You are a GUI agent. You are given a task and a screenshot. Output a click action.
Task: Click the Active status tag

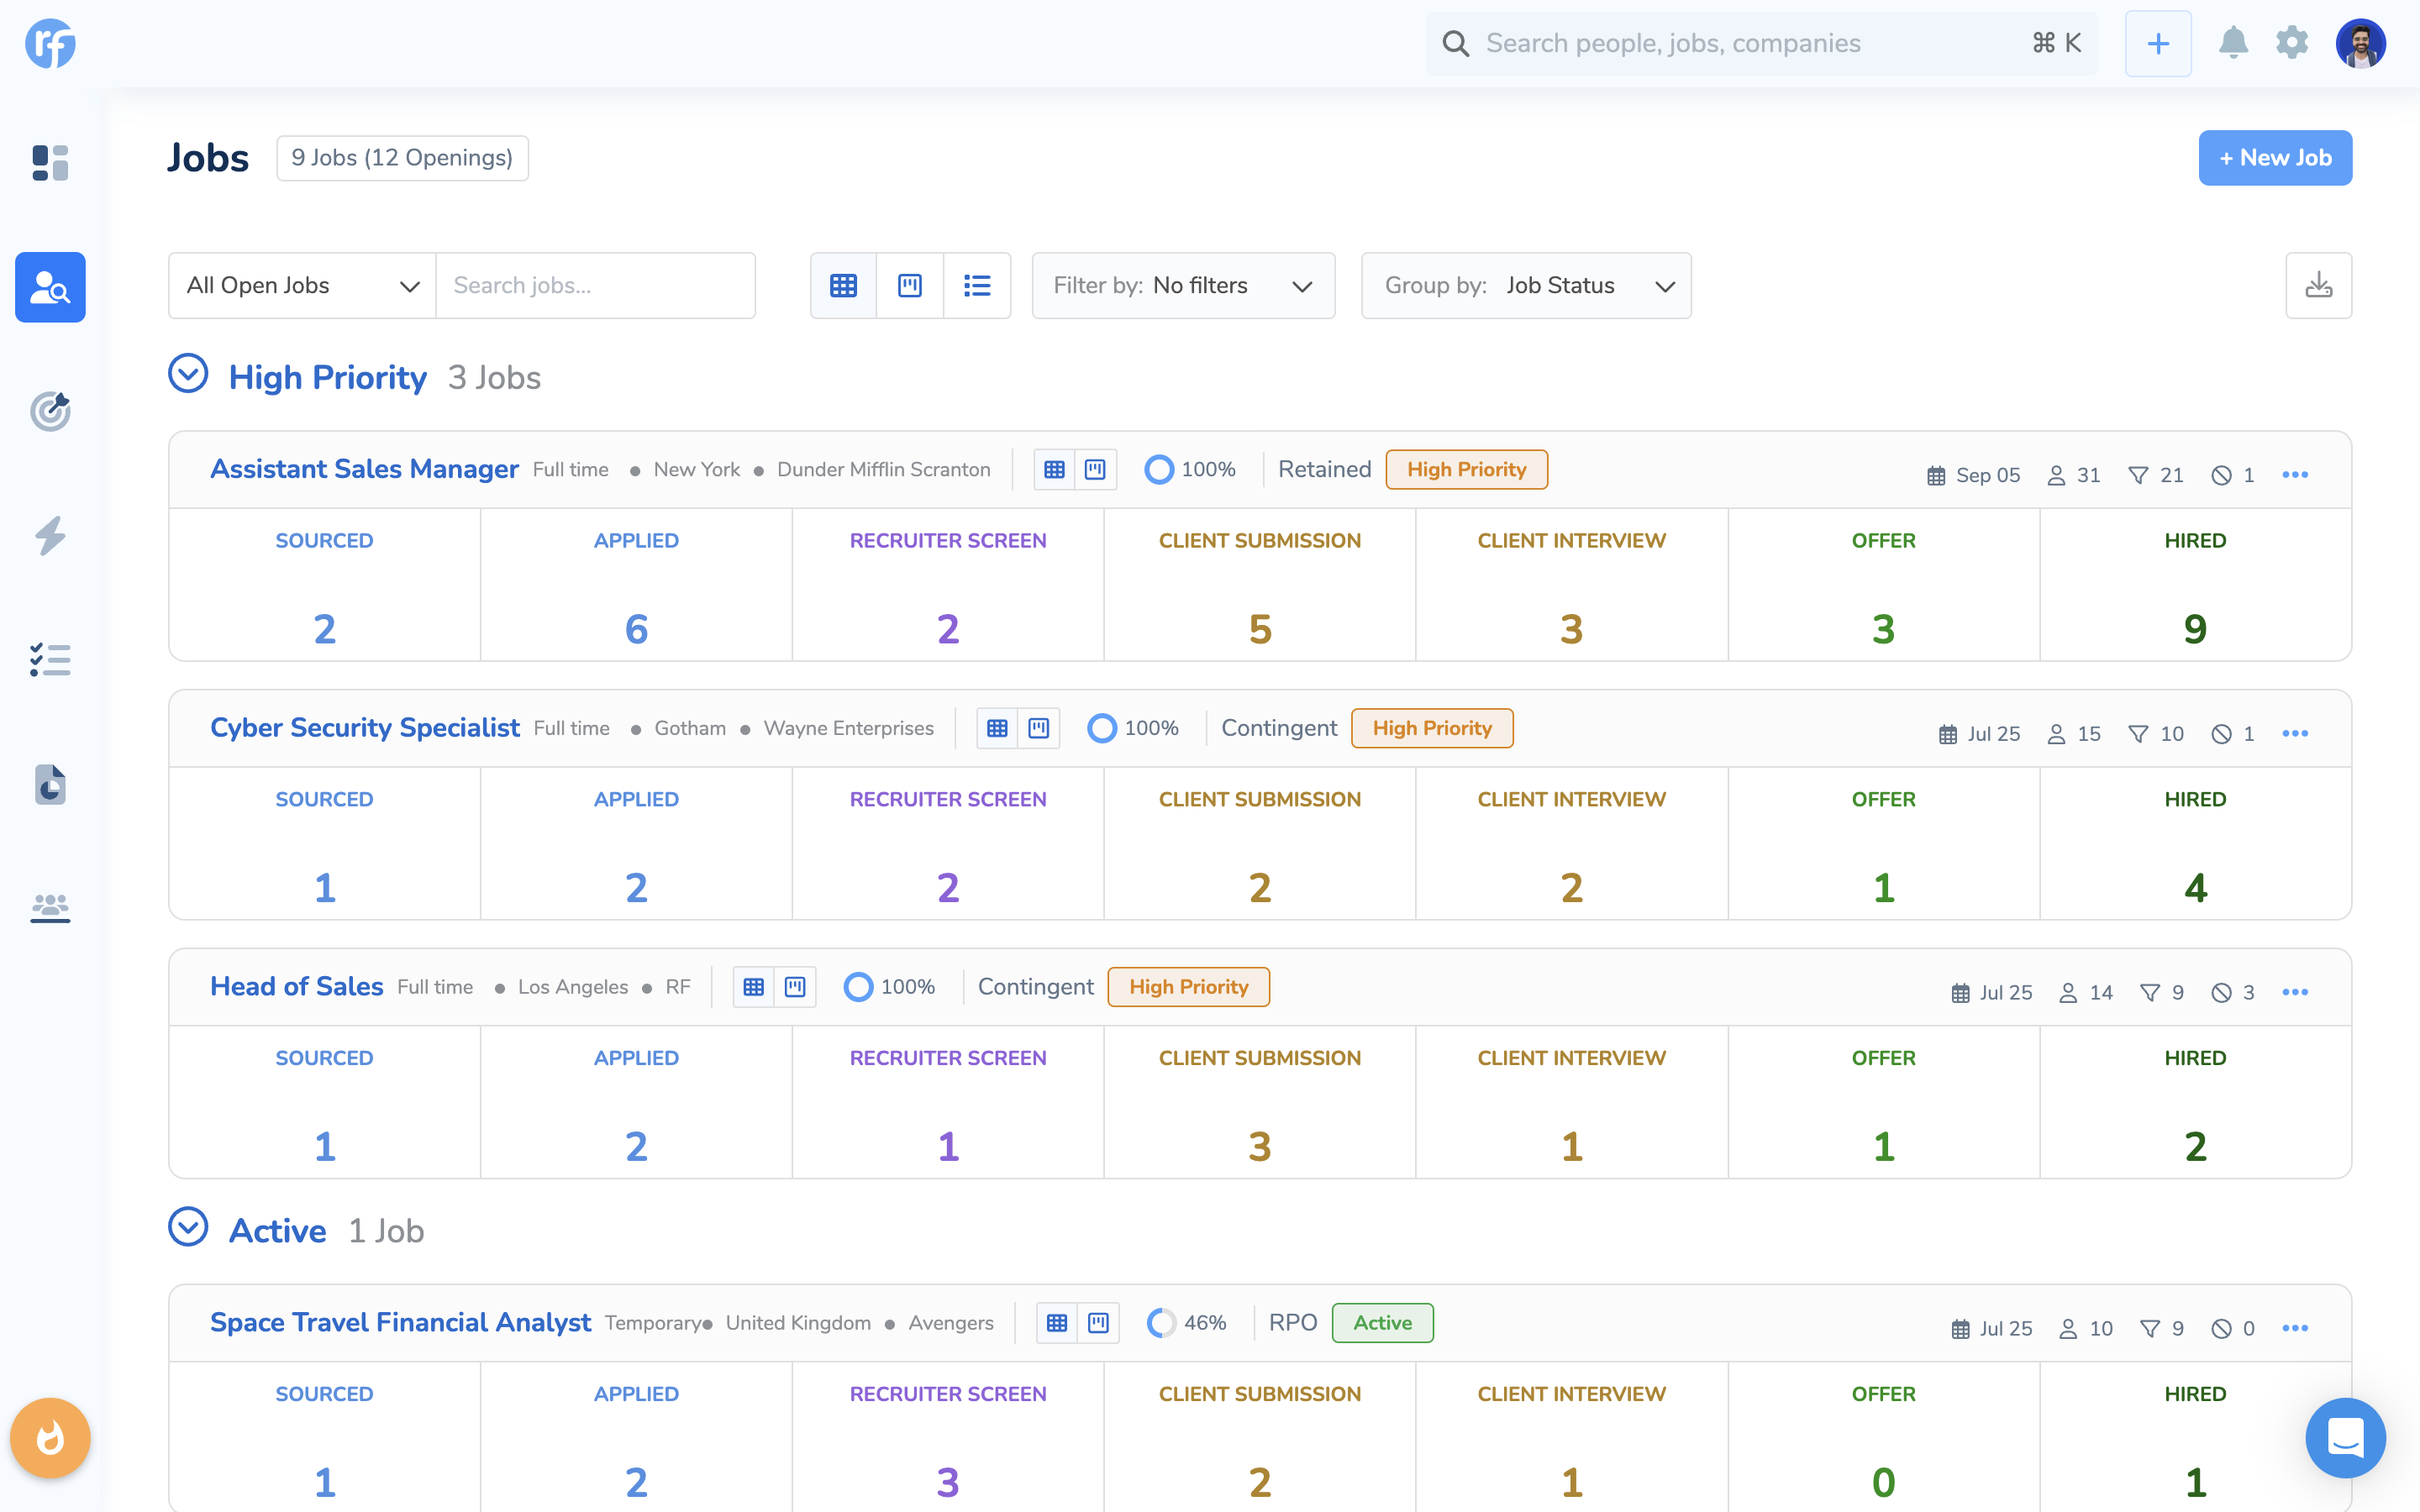coord(1383,1324)
